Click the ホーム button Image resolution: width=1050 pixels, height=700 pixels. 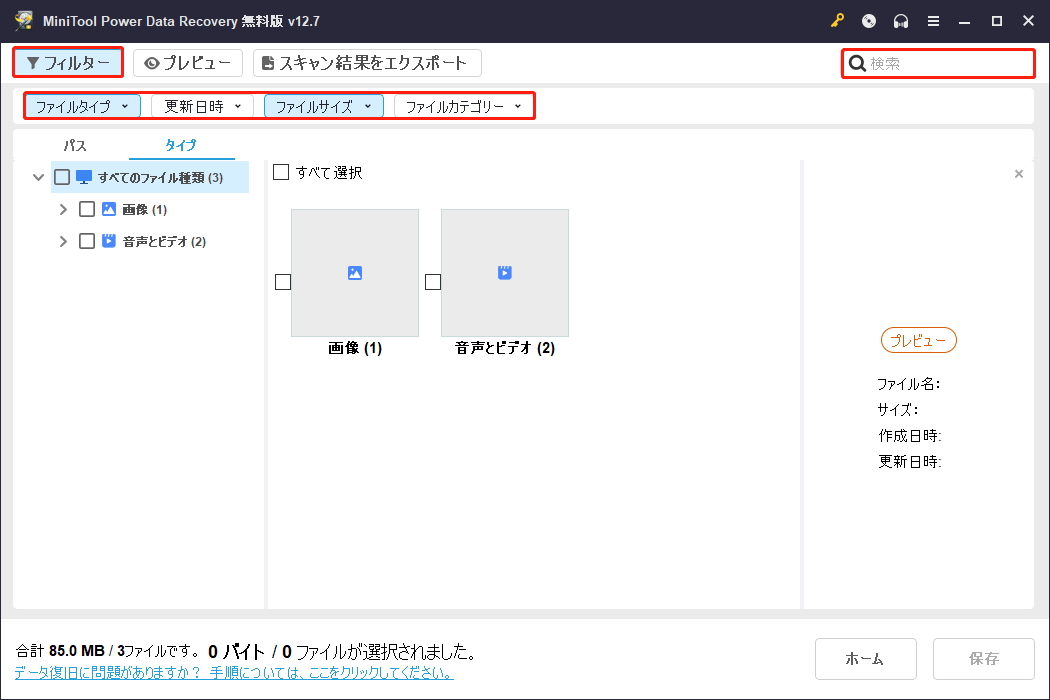pos(865,658)
